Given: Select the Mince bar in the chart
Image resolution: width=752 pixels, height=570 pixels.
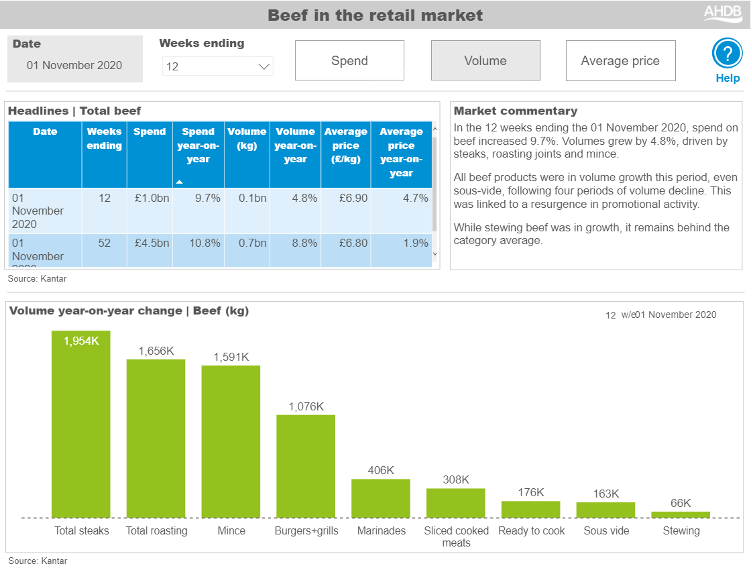Looking at the screenshot, I should (231, 441).
